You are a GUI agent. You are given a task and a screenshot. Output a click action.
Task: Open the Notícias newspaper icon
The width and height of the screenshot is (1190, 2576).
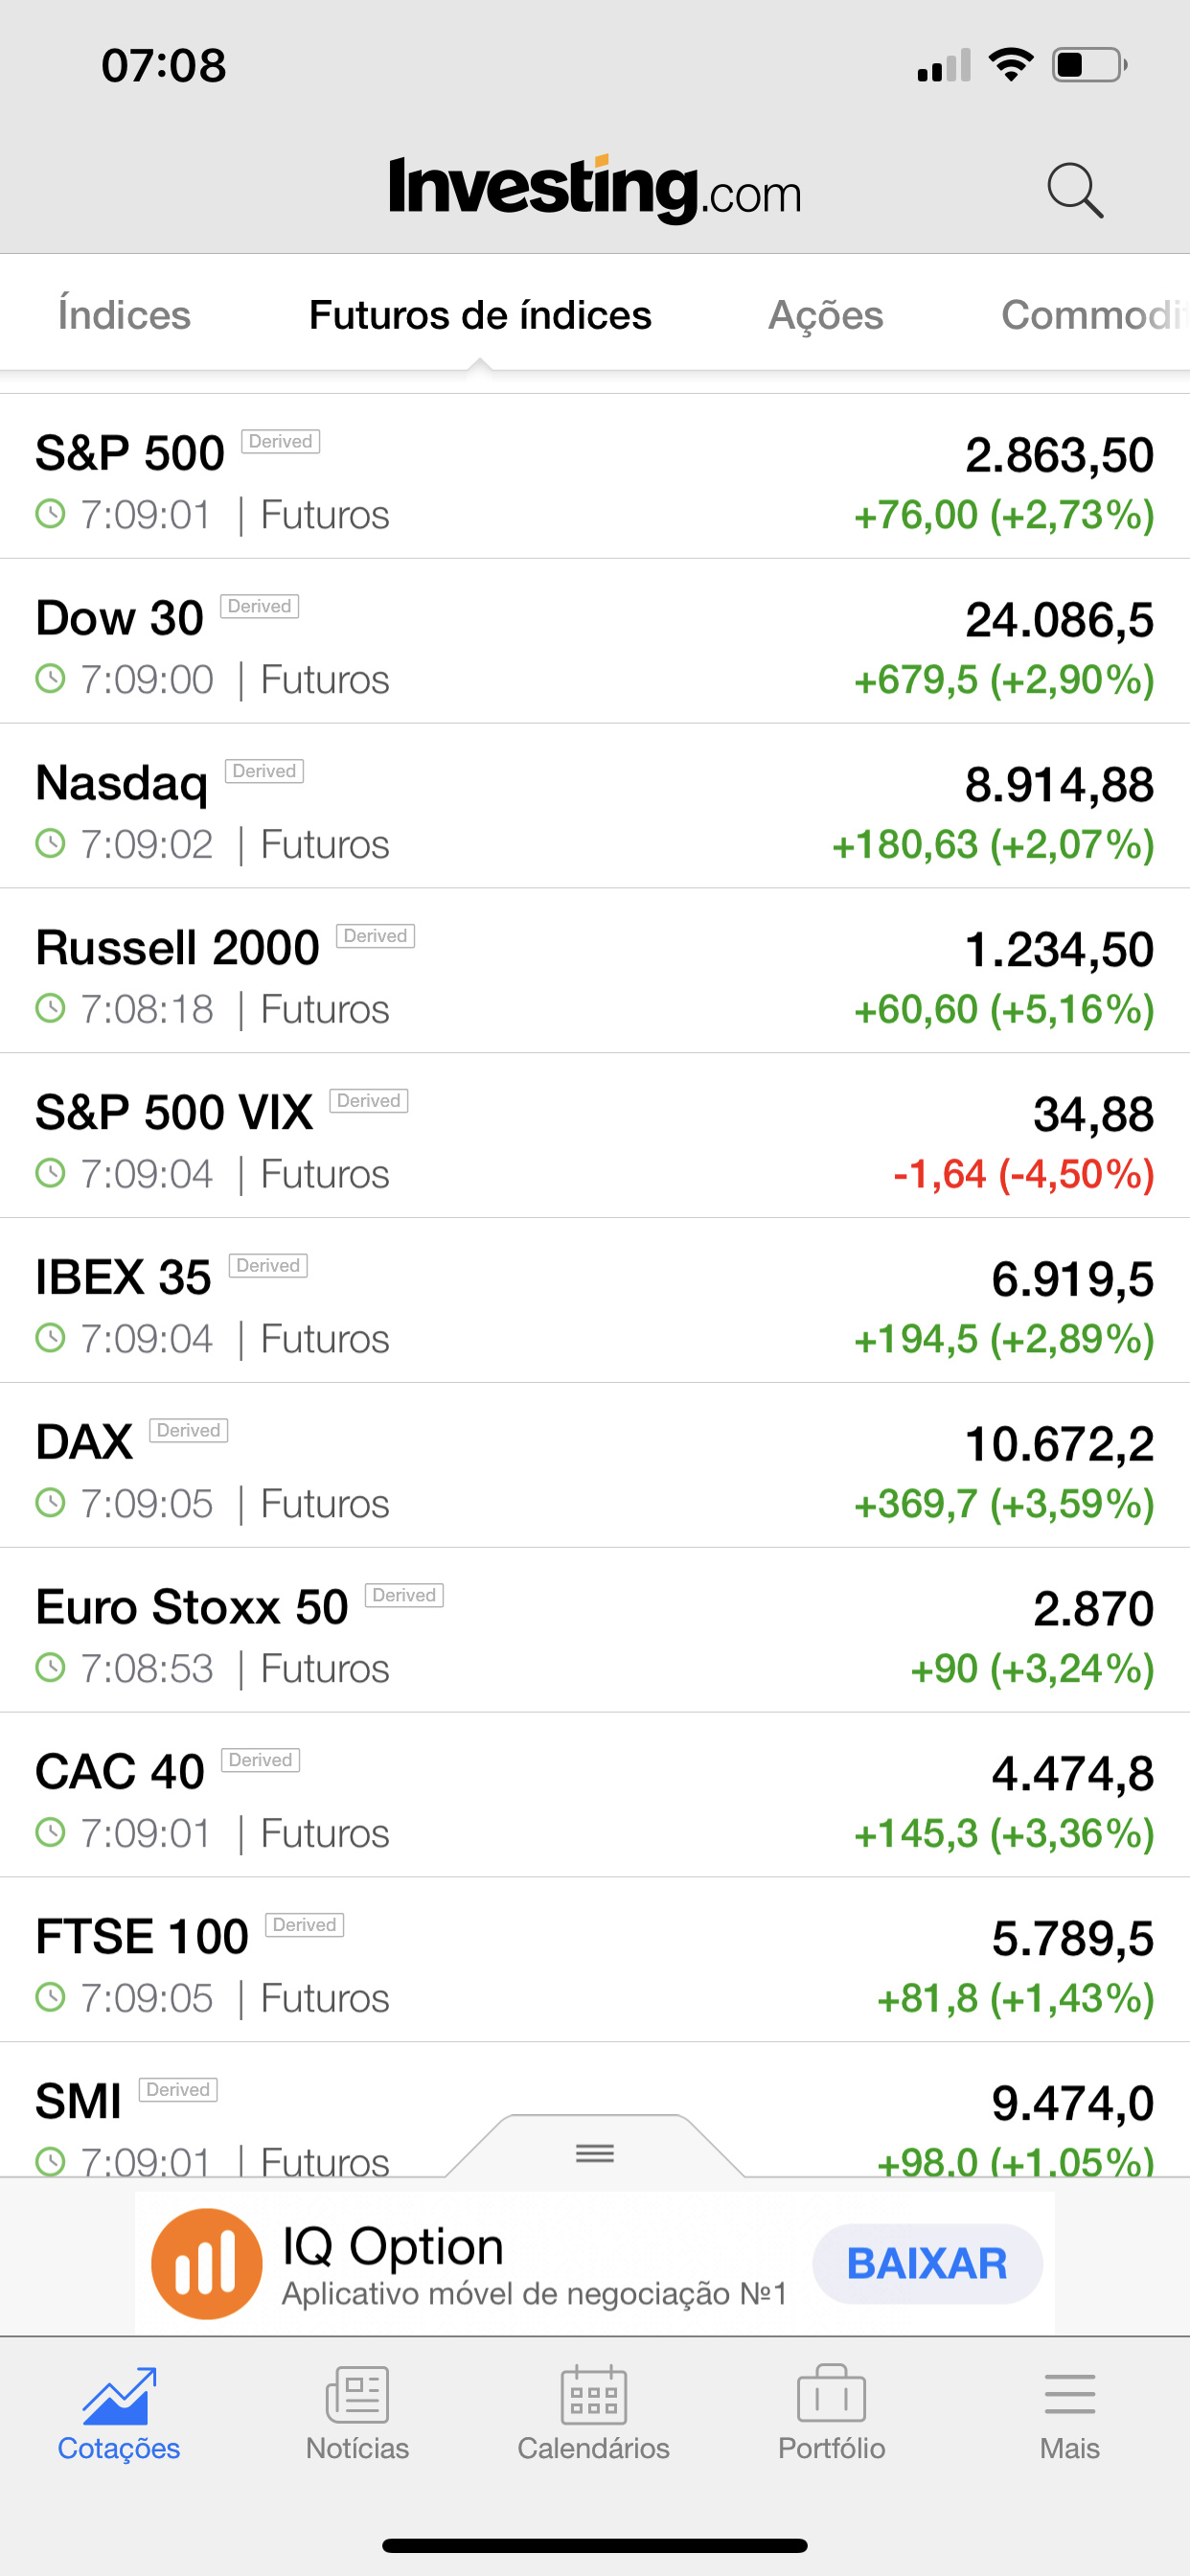tap(357, 2395)
